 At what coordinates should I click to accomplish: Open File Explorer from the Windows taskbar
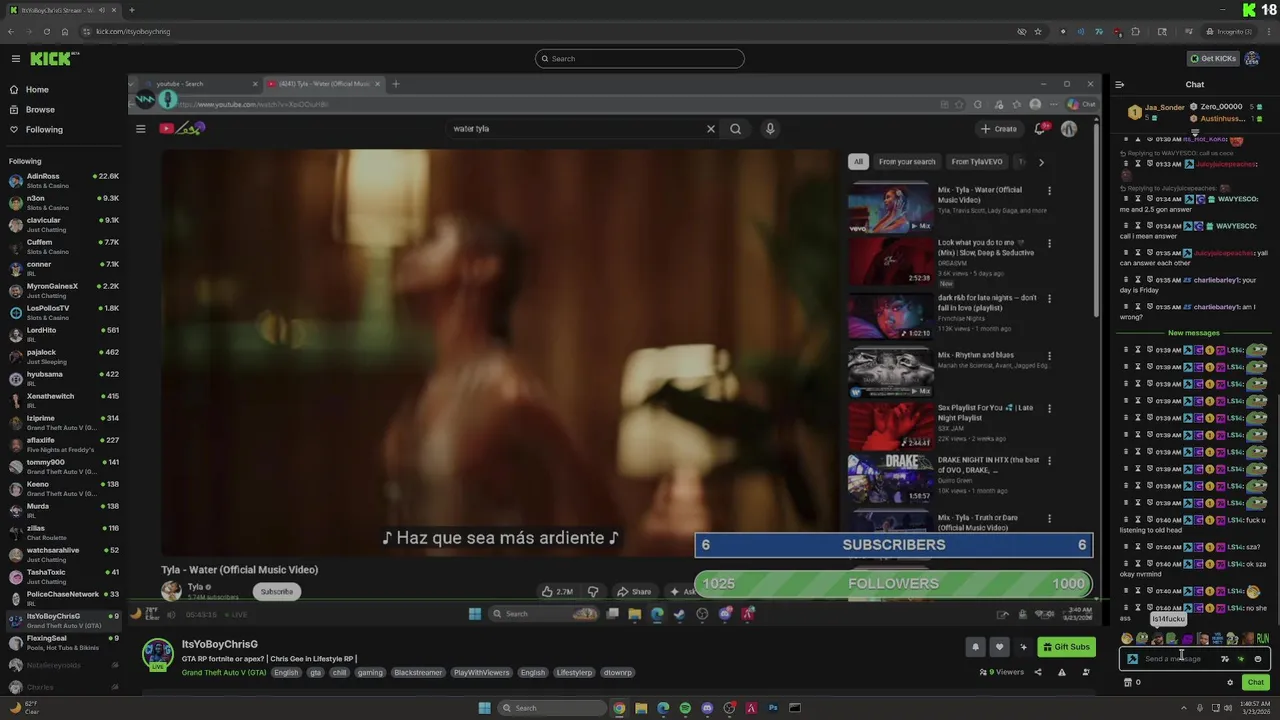[x=641, y=708]
